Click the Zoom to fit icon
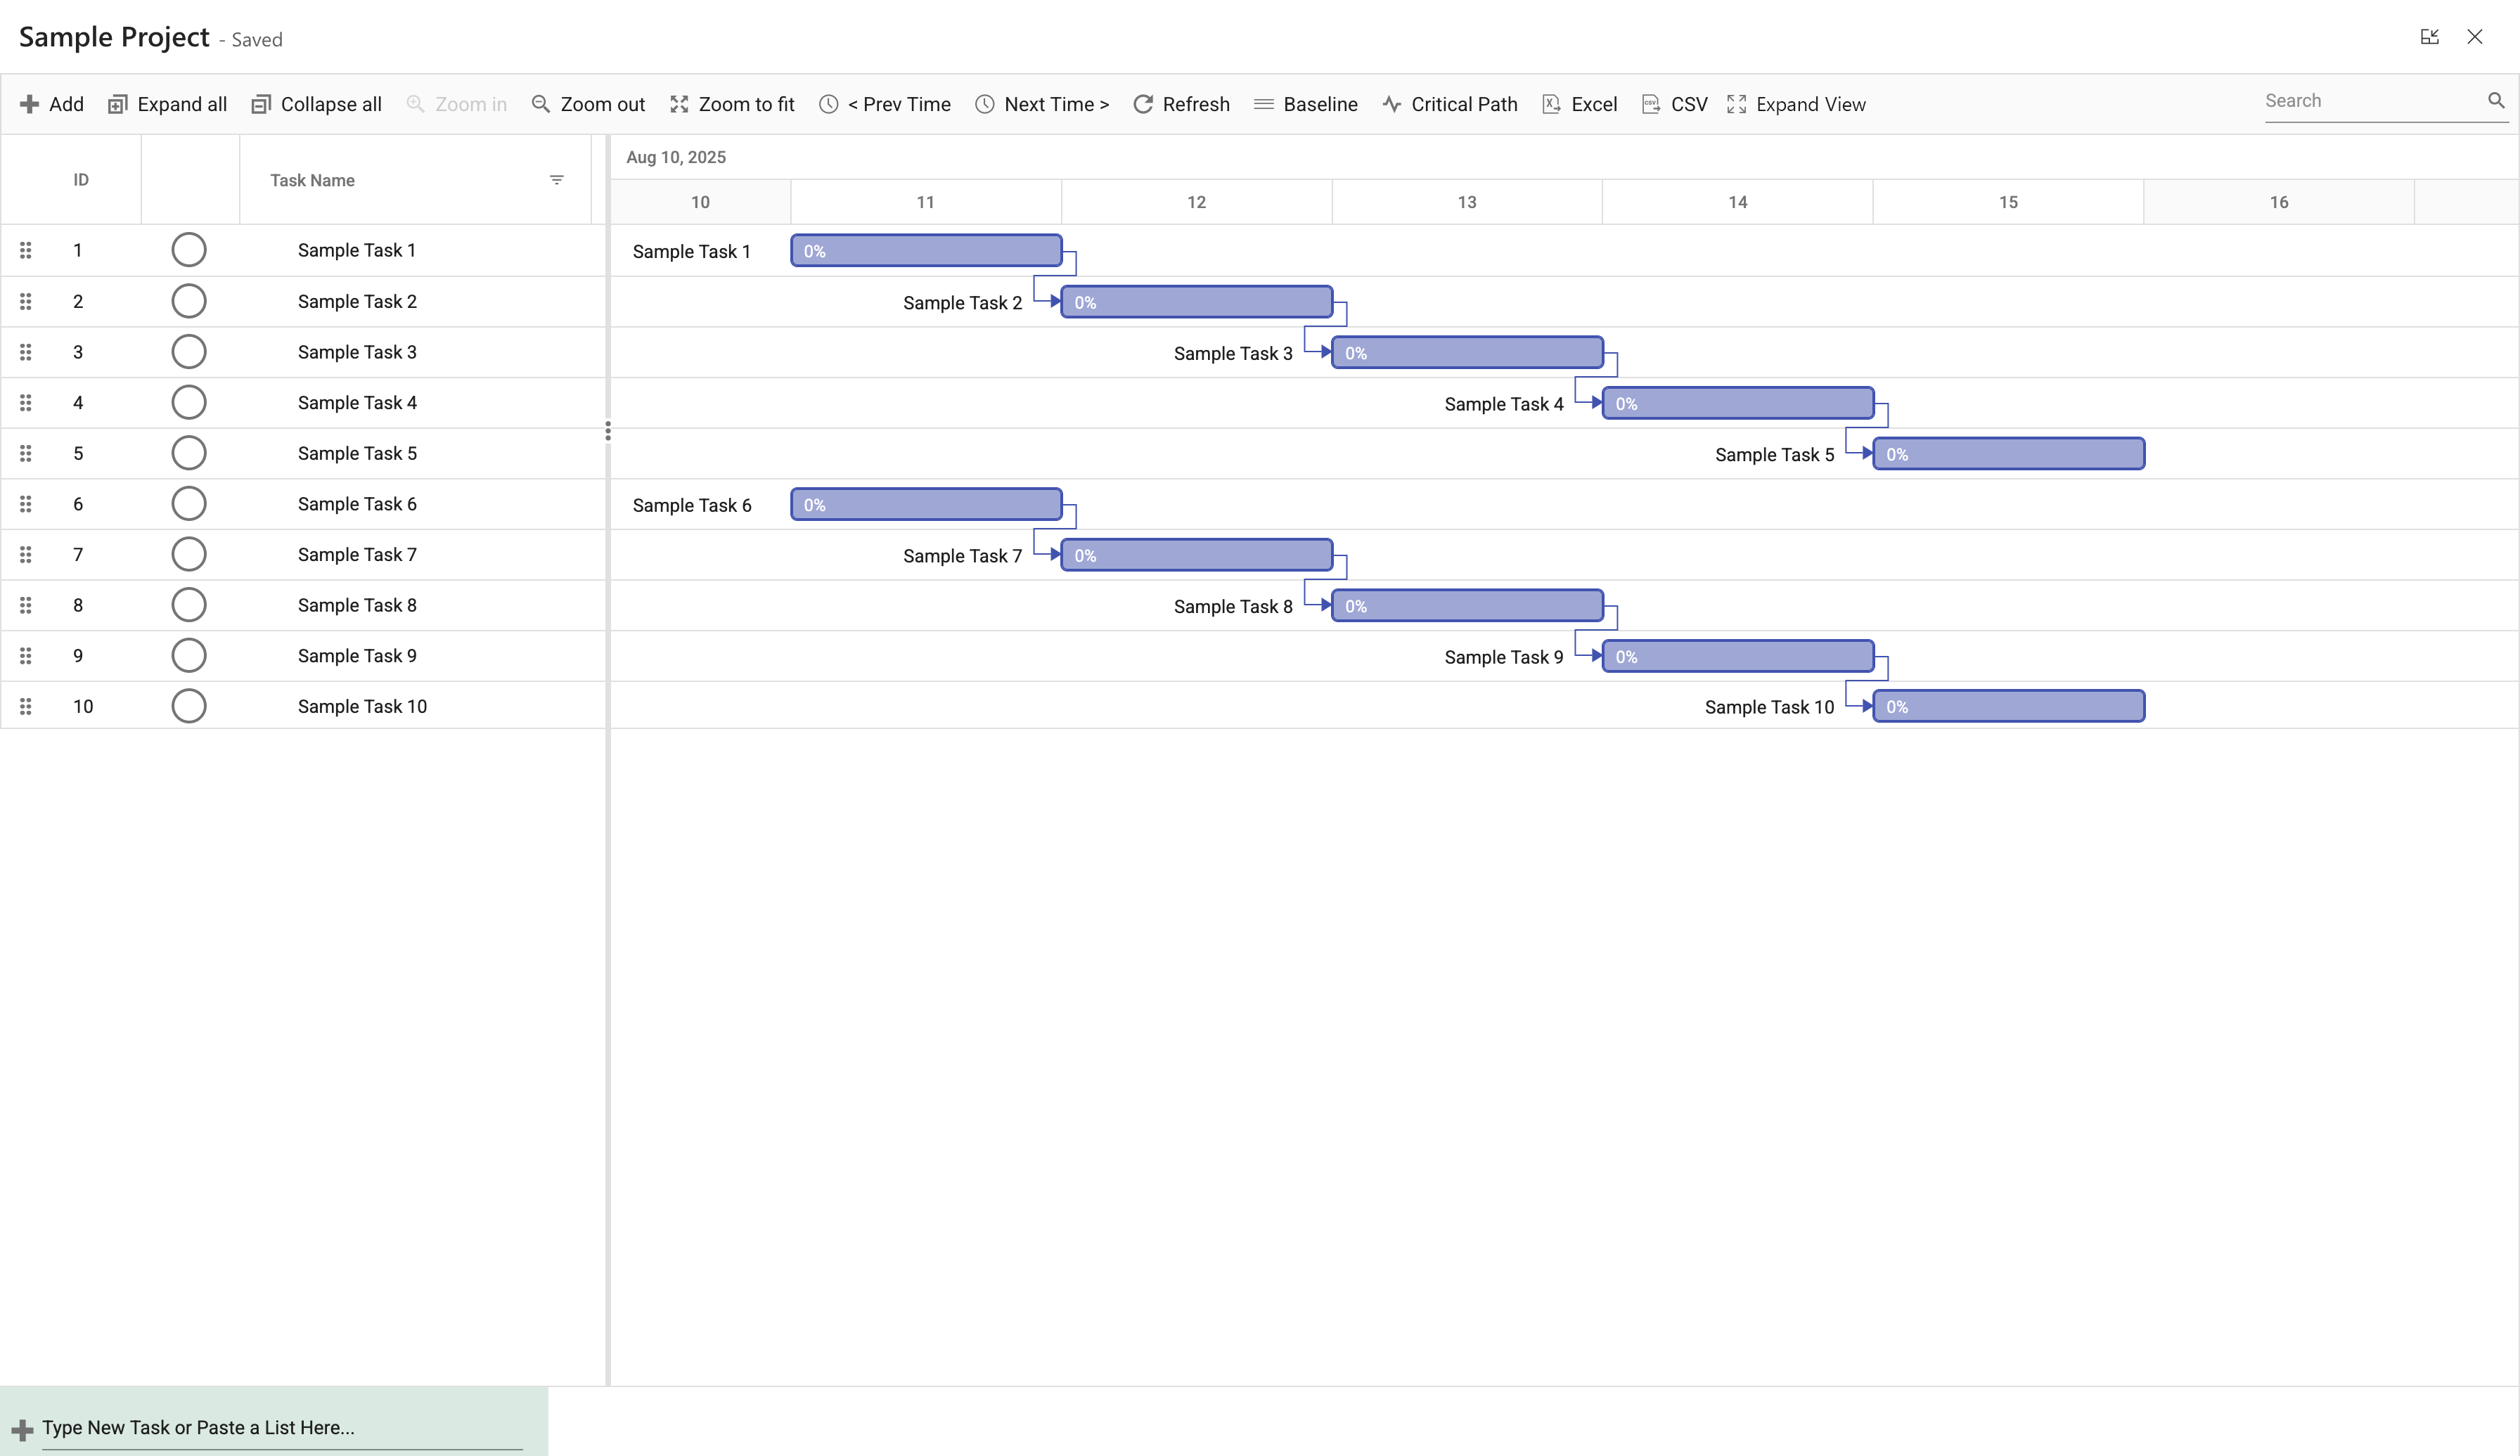The width and height of the screenshot is (2520, 1456). [679, 104]
